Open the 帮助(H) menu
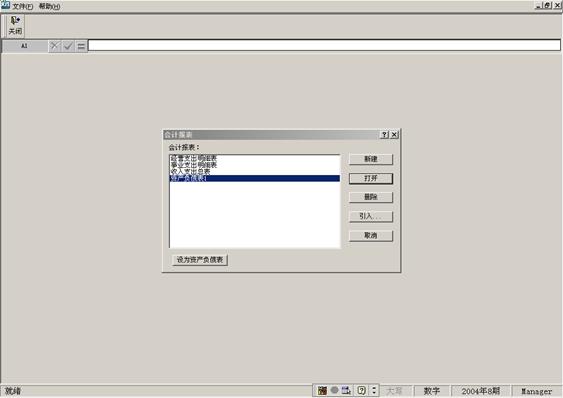This screenshot has height=398, width=563. [49, 6]
